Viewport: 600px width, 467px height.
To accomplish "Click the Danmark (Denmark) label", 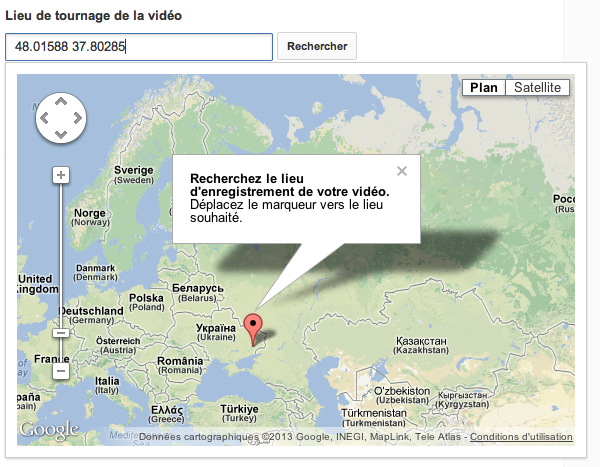I will click(95, 273).
